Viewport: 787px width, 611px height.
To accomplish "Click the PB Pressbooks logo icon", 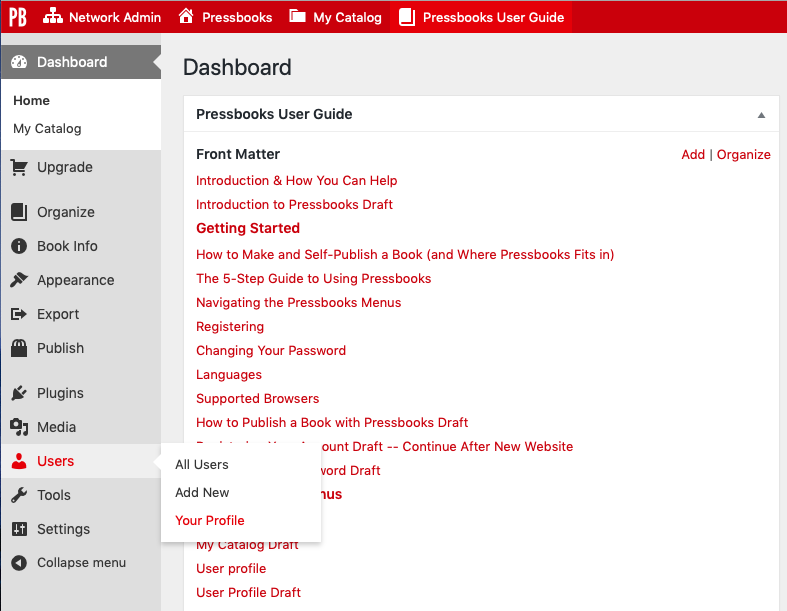I will (18, 17).
